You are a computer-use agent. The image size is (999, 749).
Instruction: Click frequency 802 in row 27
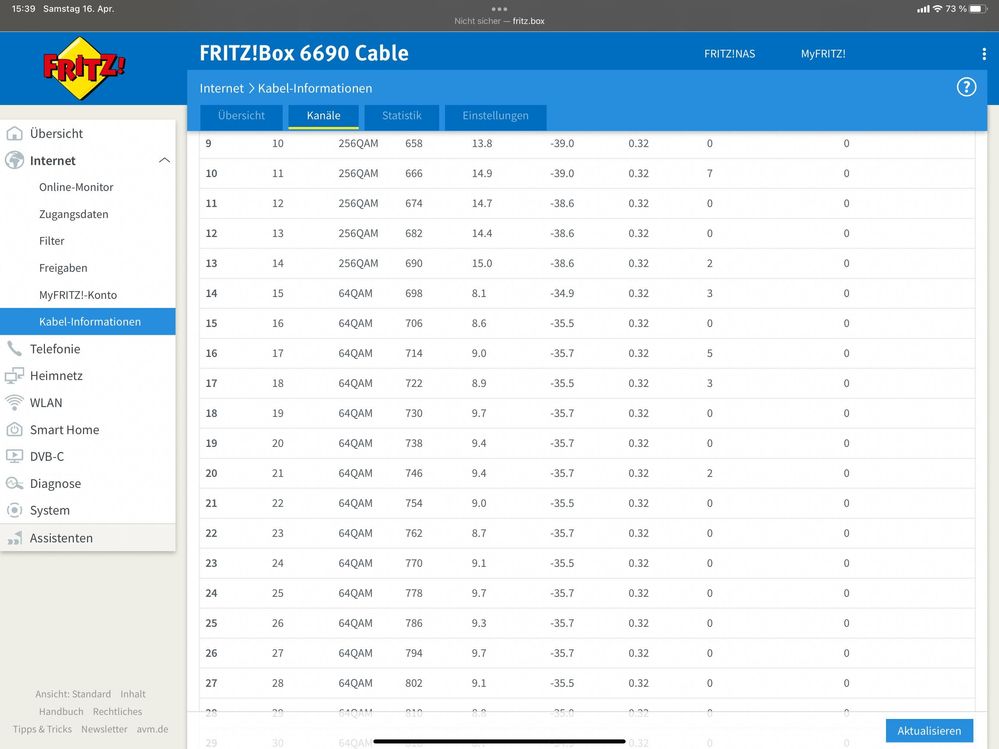(413, 683)
